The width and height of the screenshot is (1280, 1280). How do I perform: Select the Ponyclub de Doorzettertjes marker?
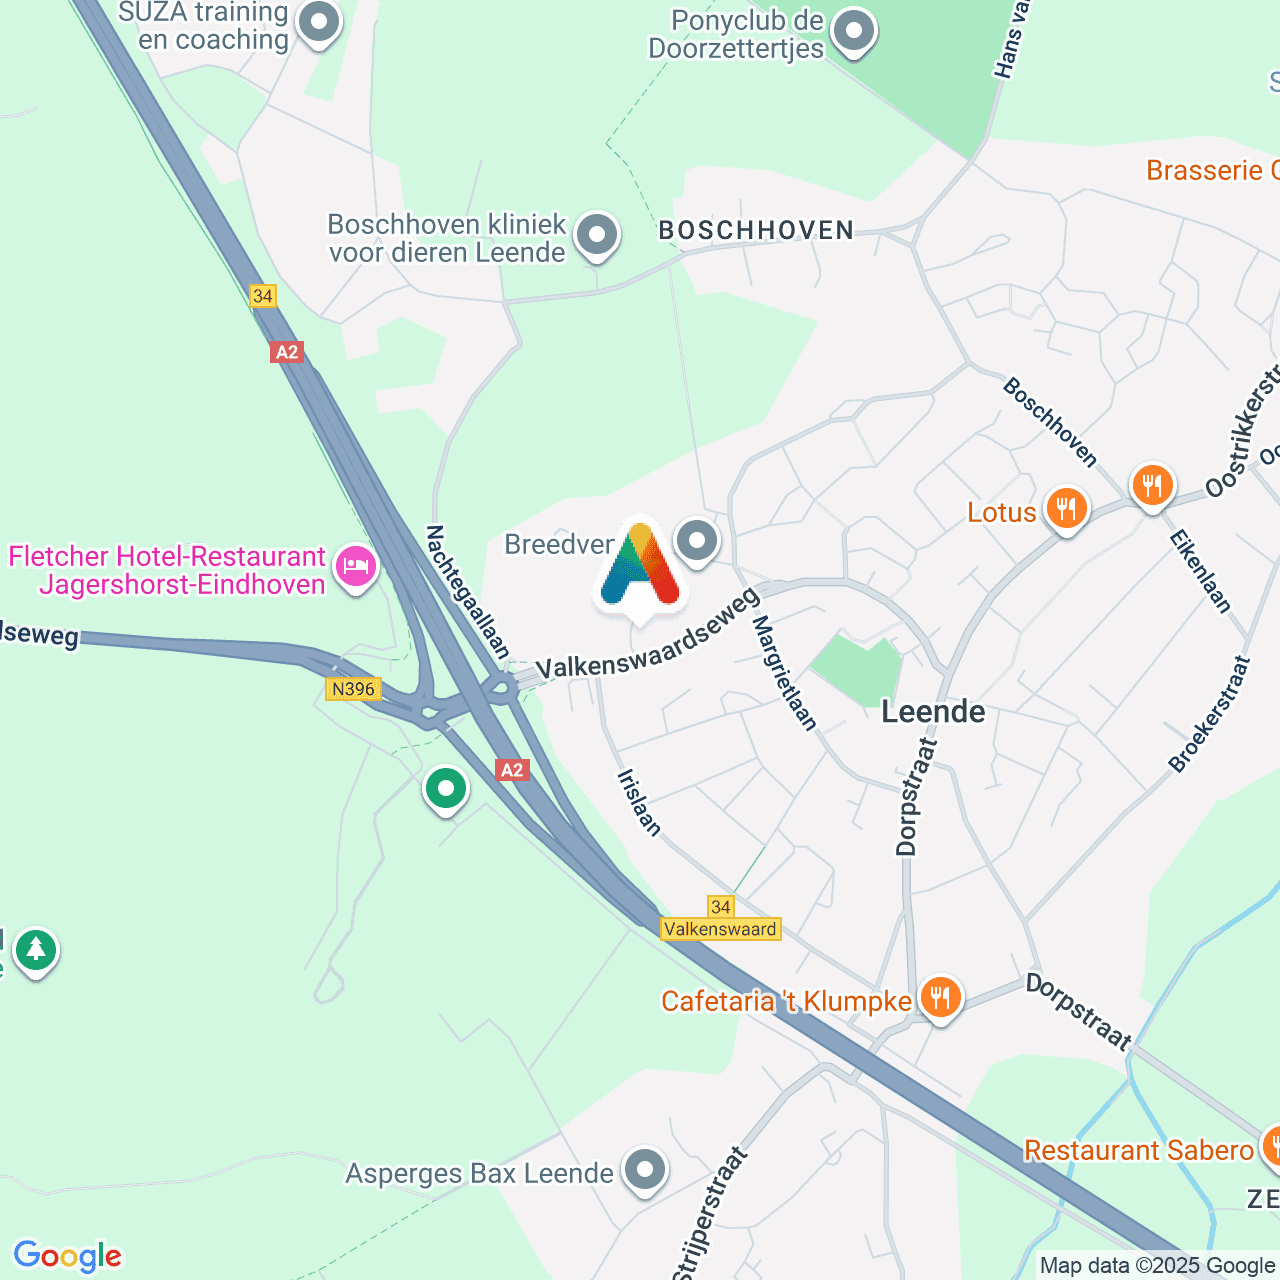(x=854, y=32)
